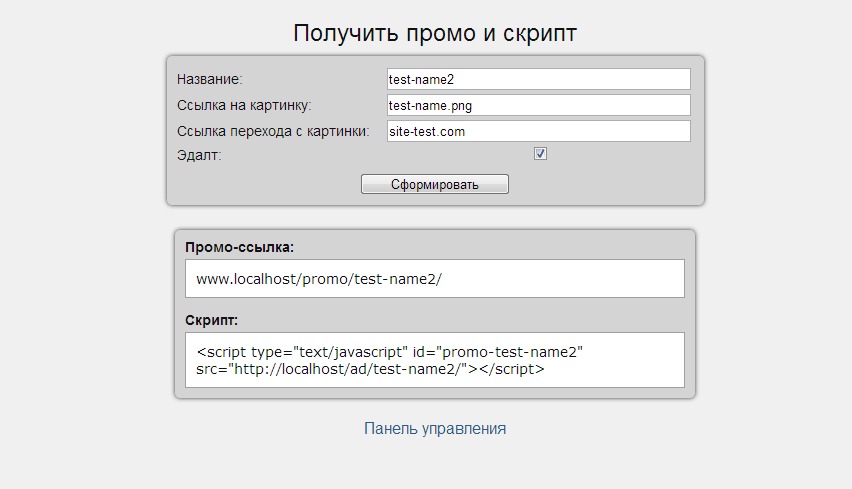Click the Скрипт: bold label

click(212, 320)
